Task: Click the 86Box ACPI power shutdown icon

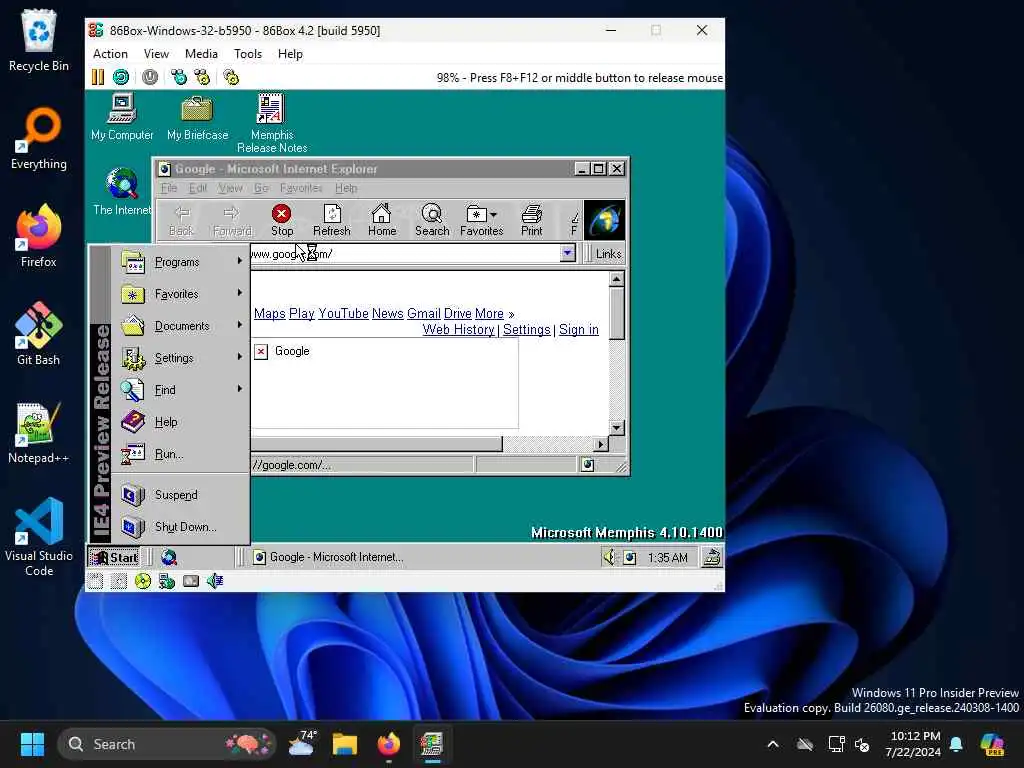Action: (150, 77)
